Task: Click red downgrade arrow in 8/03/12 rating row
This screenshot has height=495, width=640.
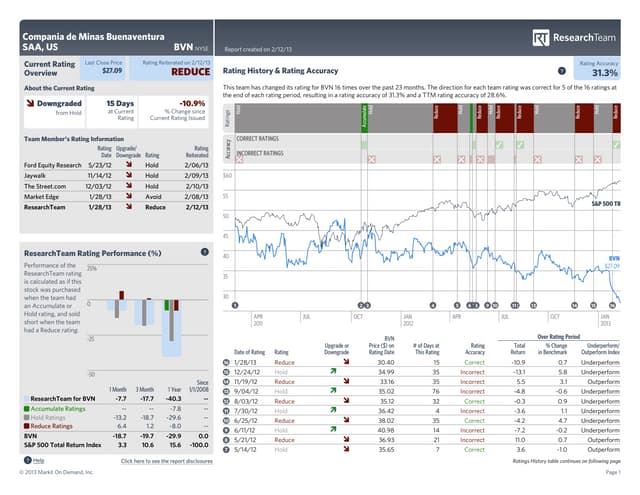Action: click(x=346, y=401)
